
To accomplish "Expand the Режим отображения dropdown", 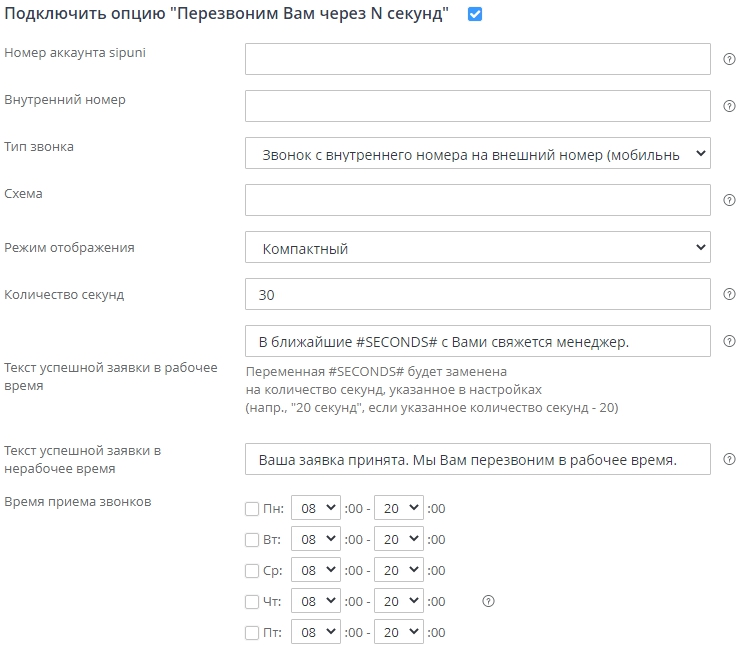I will (477, 248).
